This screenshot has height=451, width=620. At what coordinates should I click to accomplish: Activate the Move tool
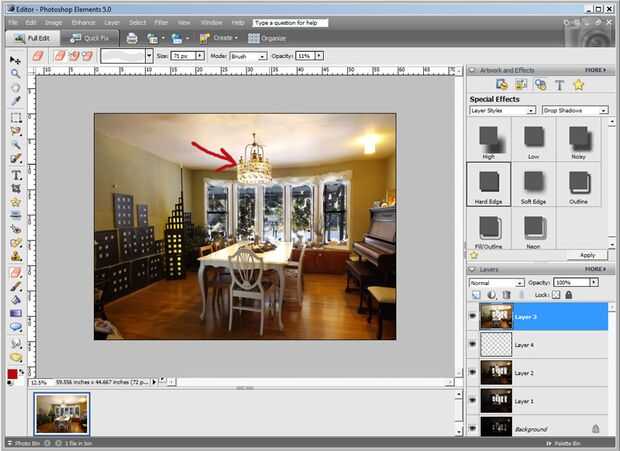click(x=16, y=60)
